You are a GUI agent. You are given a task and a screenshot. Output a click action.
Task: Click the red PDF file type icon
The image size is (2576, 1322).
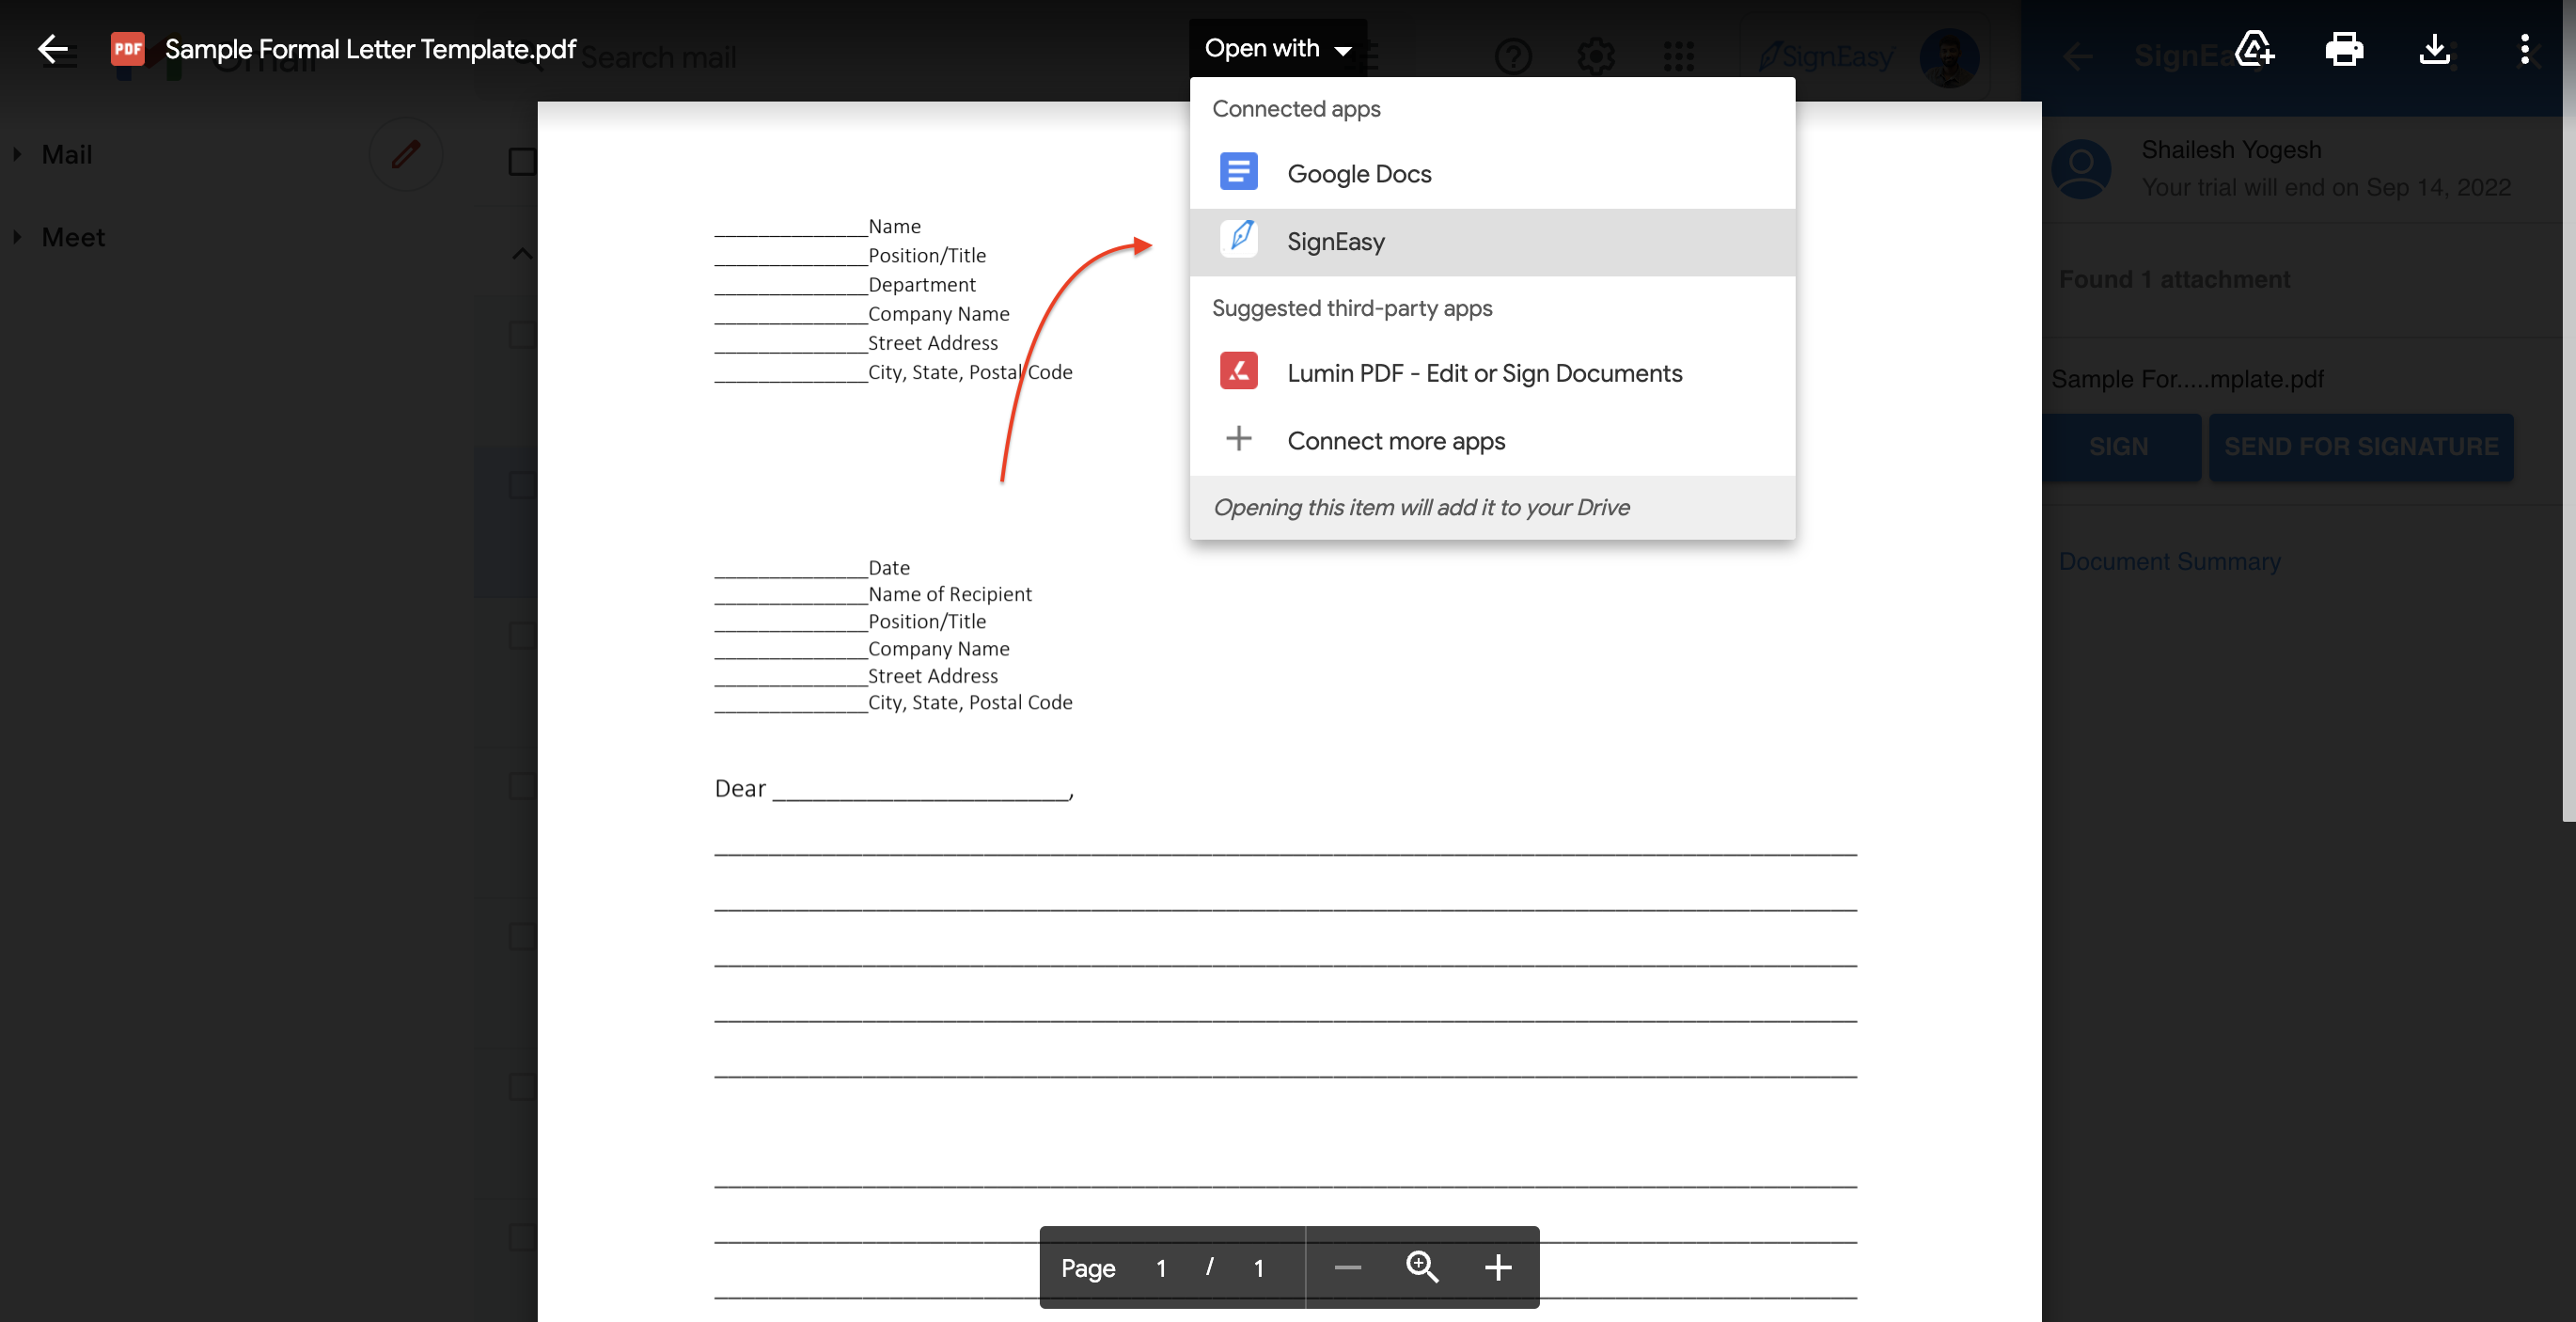tap(127, 48)
